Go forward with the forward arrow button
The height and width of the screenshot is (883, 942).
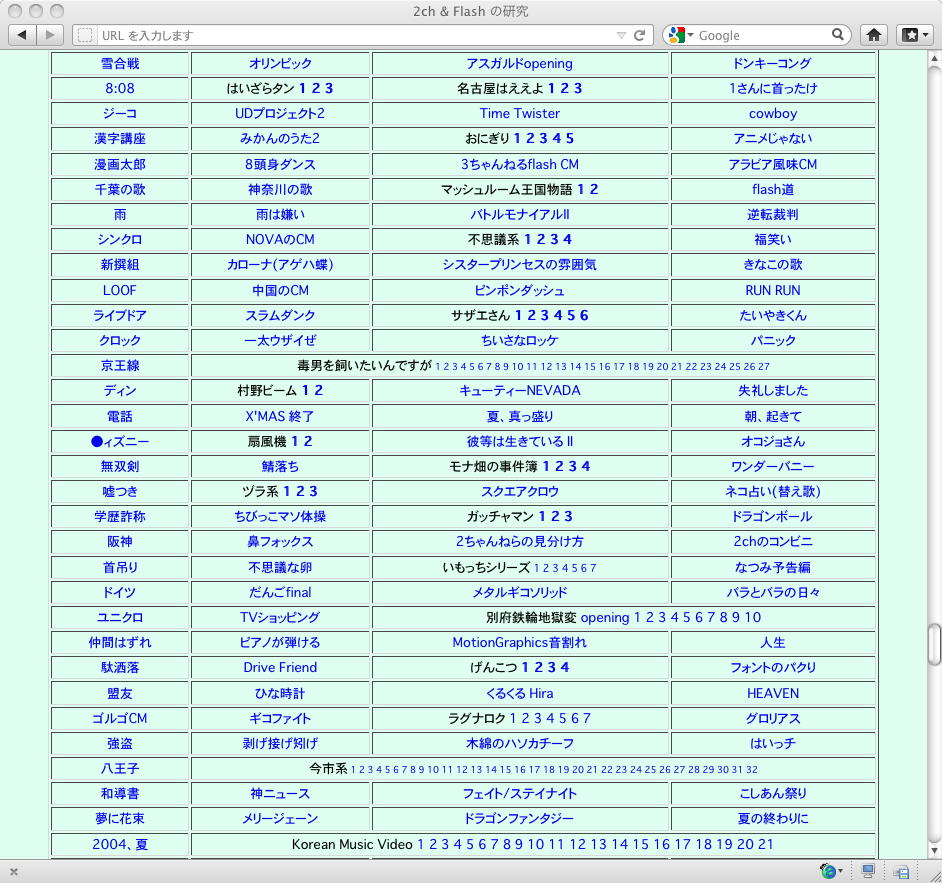click(x=50, y=35)
